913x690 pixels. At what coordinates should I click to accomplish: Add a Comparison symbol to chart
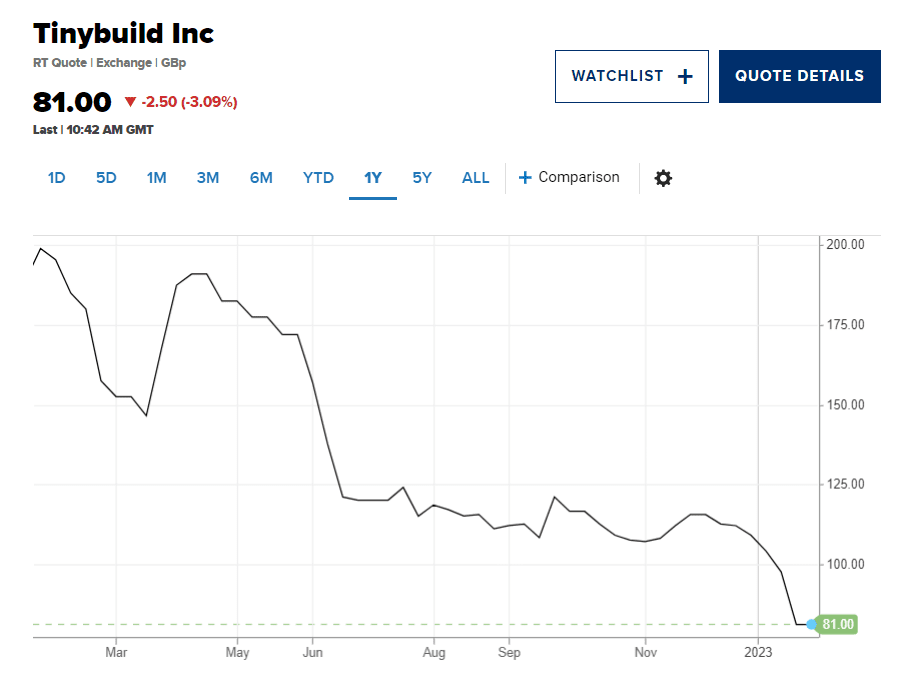pyautogui.click(x=569, y=177)
